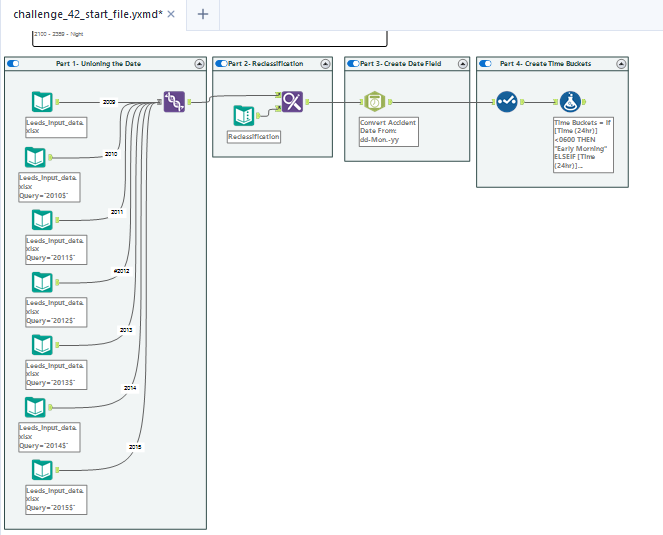Close the challenge_42_start_file tab
This screenshot has width=663, height=535.
(171, 14)
